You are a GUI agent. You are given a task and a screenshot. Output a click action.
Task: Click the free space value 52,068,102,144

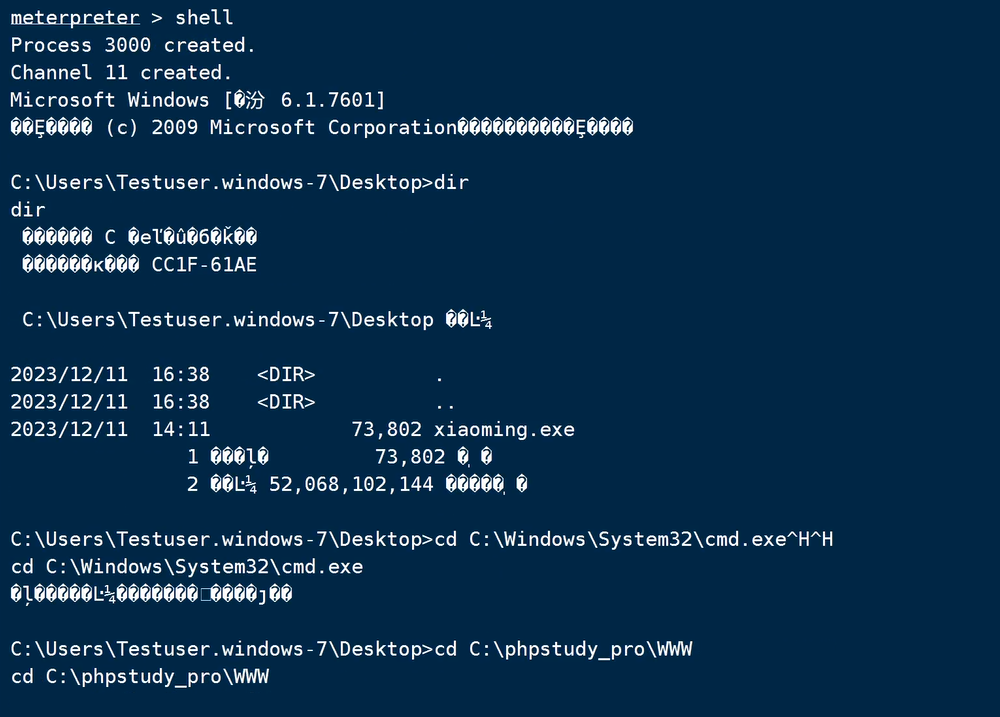(351, 485)
